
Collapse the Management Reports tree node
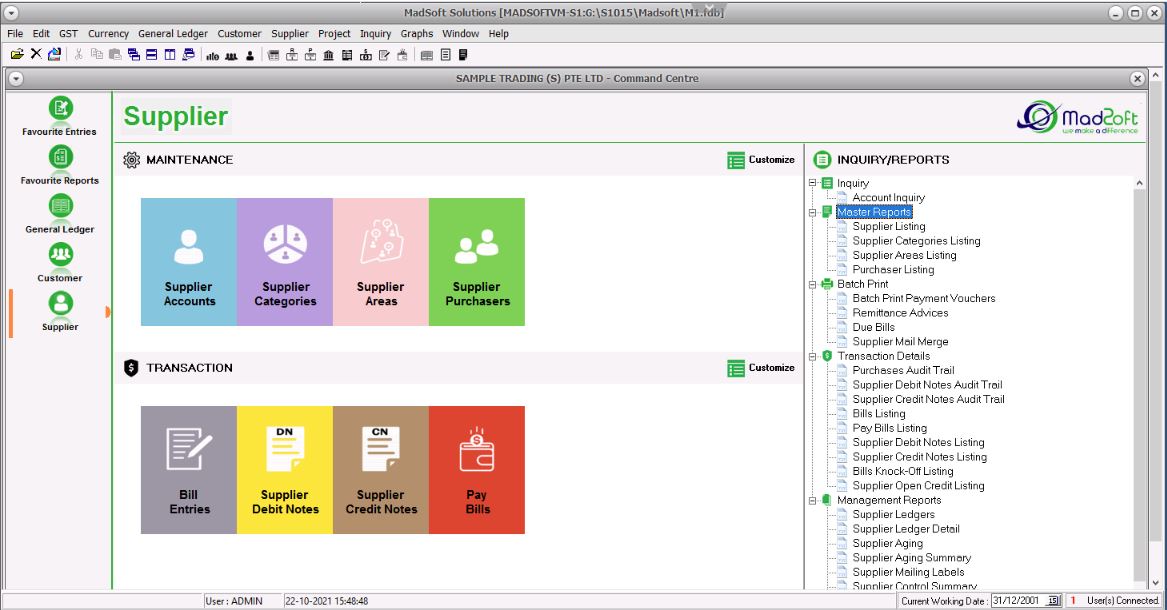(x=813, y=501)
